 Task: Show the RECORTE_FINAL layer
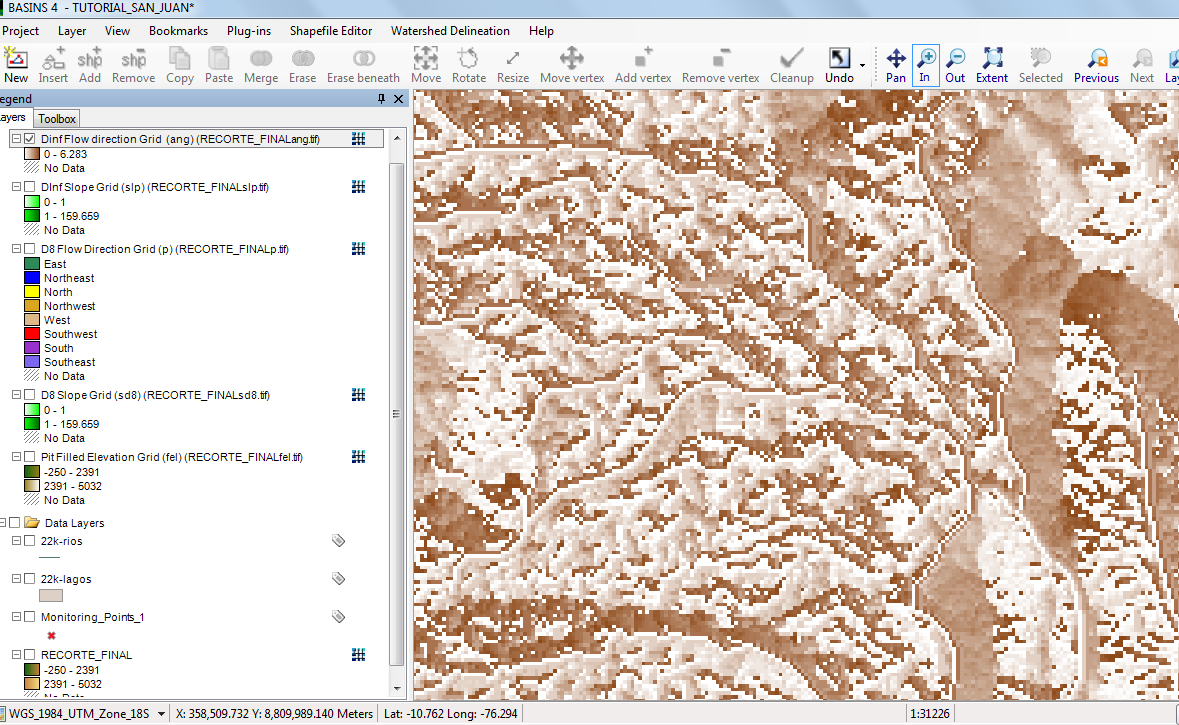point(29,654)
